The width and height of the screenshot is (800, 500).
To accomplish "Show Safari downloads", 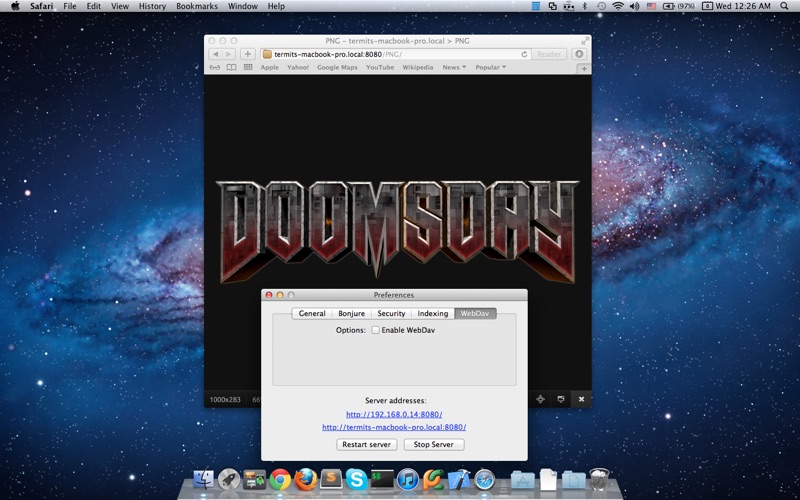I will click(579, 54).
